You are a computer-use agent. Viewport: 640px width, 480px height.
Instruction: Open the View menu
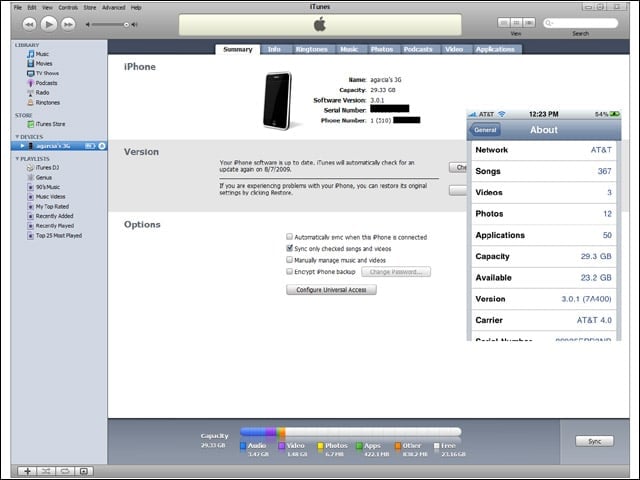point(47,7)
